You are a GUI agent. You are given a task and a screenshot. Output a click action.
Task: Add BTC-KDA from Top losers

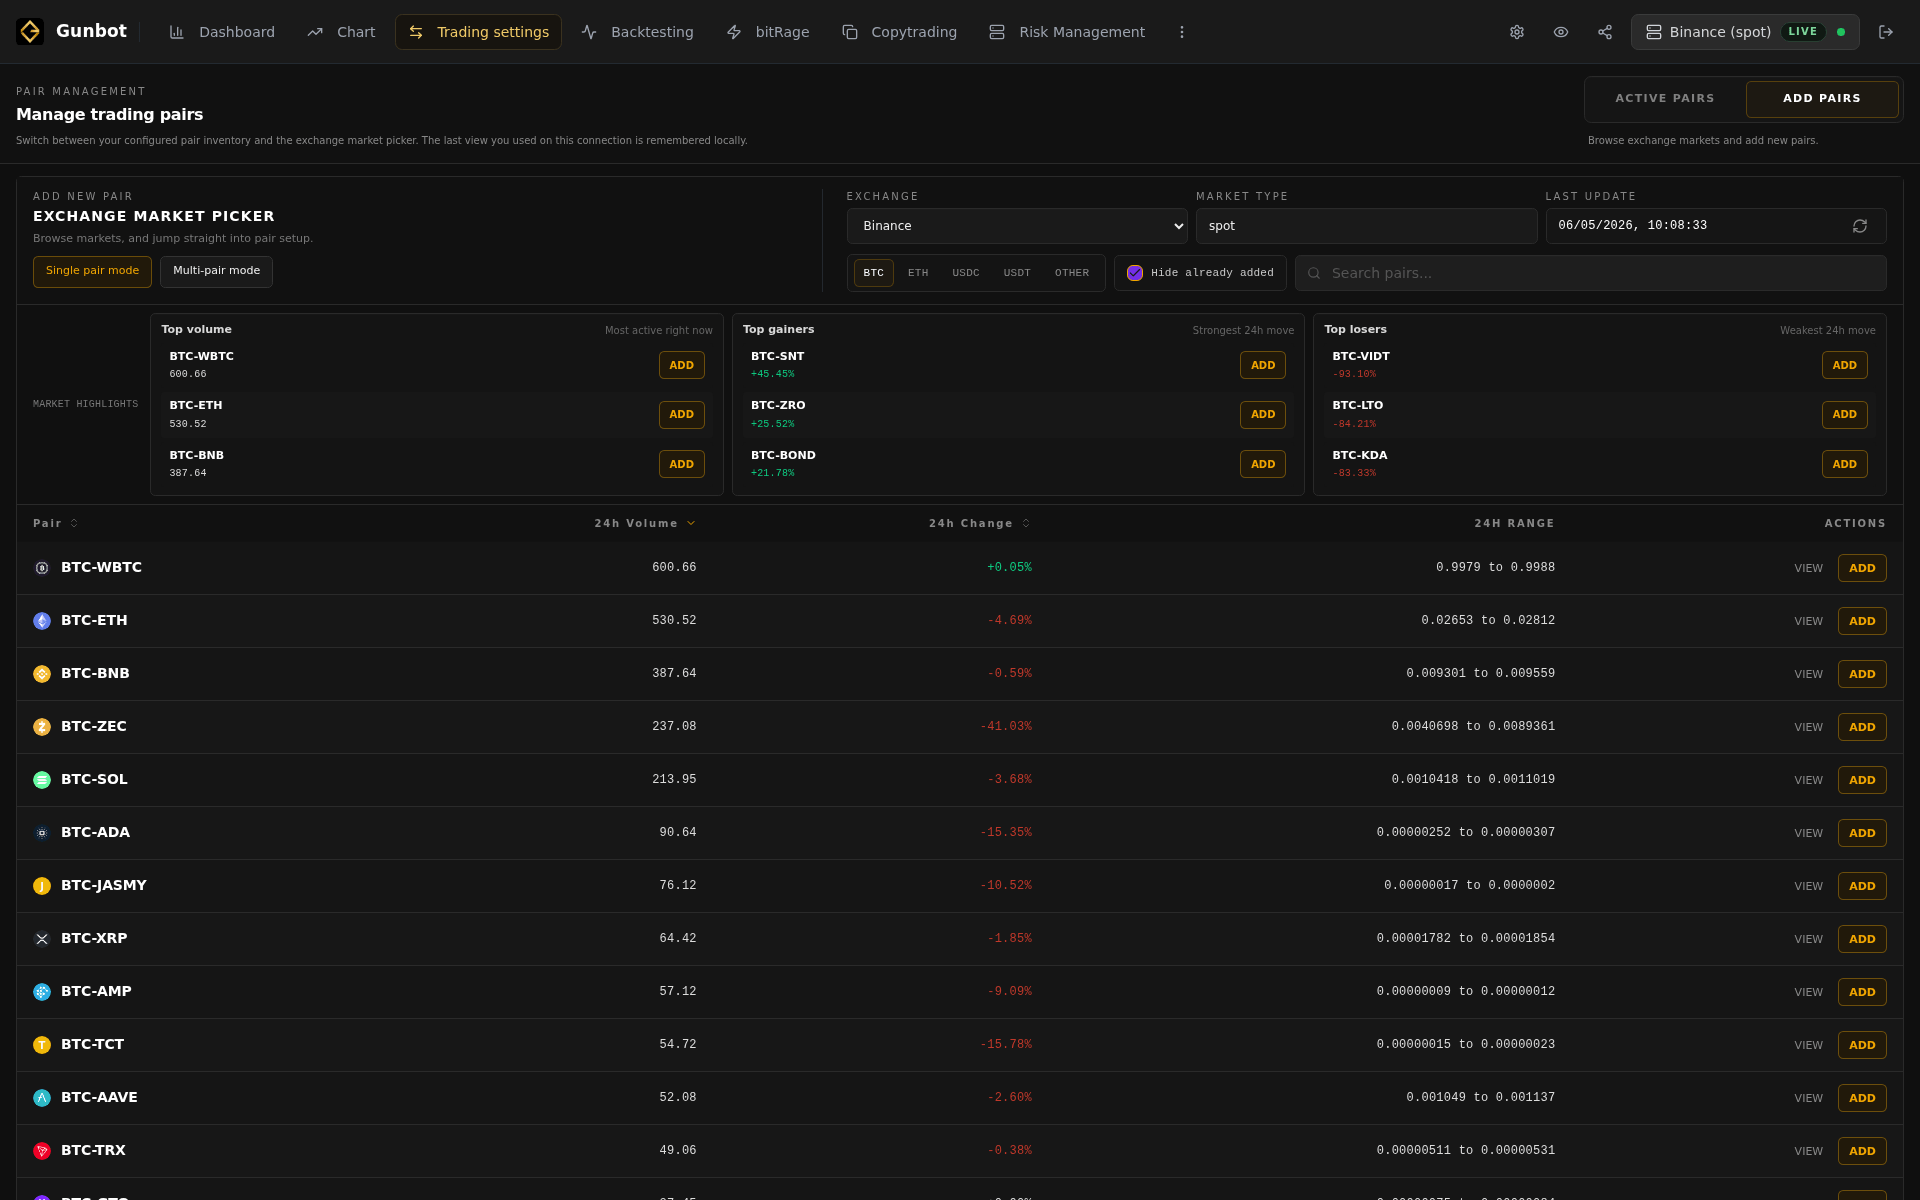point(1845,464)
